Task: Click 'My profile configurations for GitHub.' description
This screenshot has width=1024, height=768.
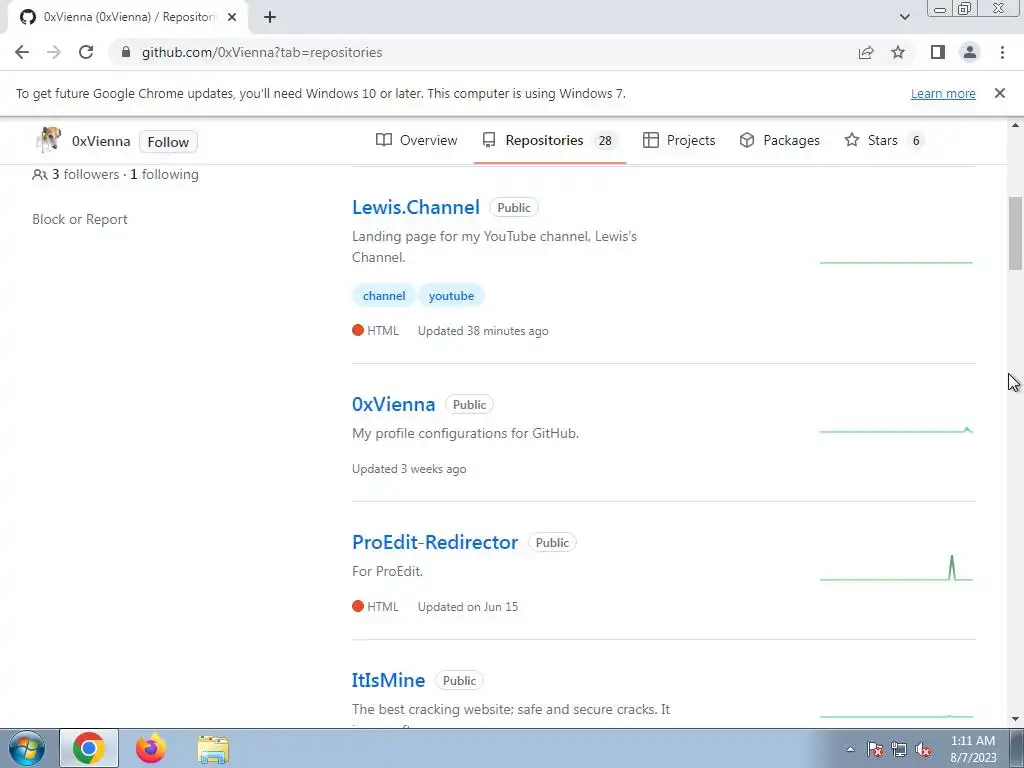Action: 466,434
